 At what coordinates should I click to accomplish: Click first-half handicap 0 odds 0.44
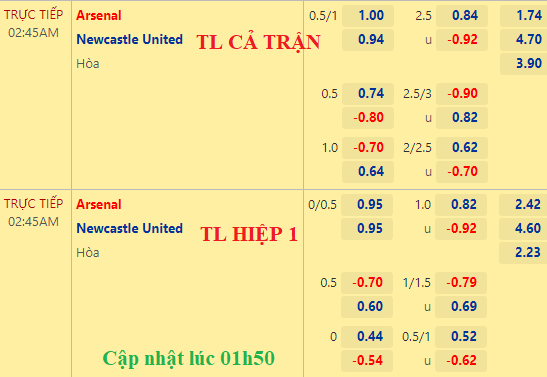coord(367,337)
